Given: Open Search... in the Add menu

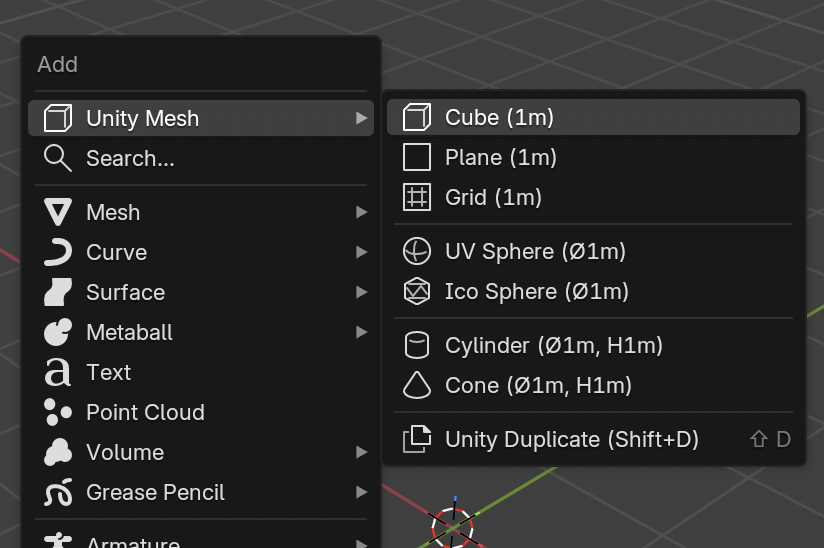Looking at the screenshot, I should pyautogui.click(x=201, y=158).
